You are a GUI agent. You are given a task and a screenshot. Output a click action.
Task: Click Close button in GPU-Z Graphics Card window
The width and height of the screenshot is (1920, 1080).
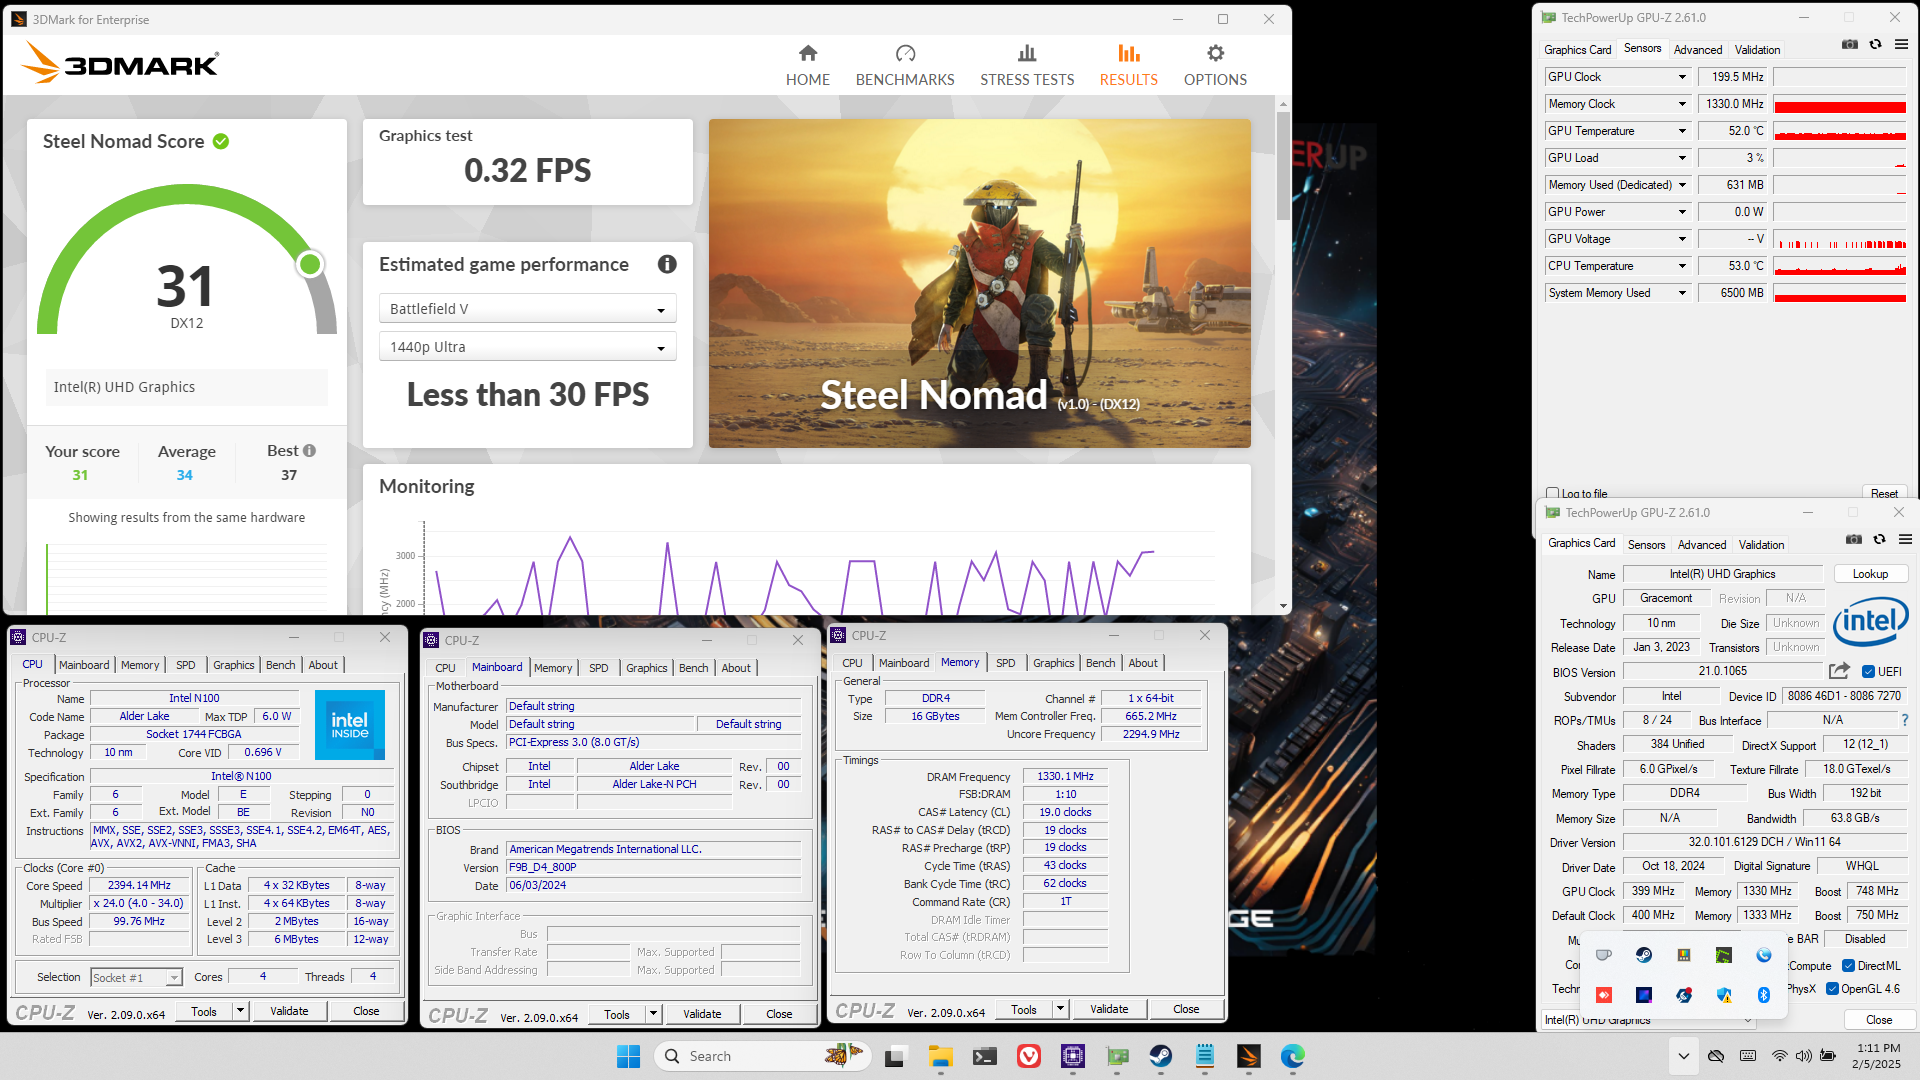coord(1879,1020)
